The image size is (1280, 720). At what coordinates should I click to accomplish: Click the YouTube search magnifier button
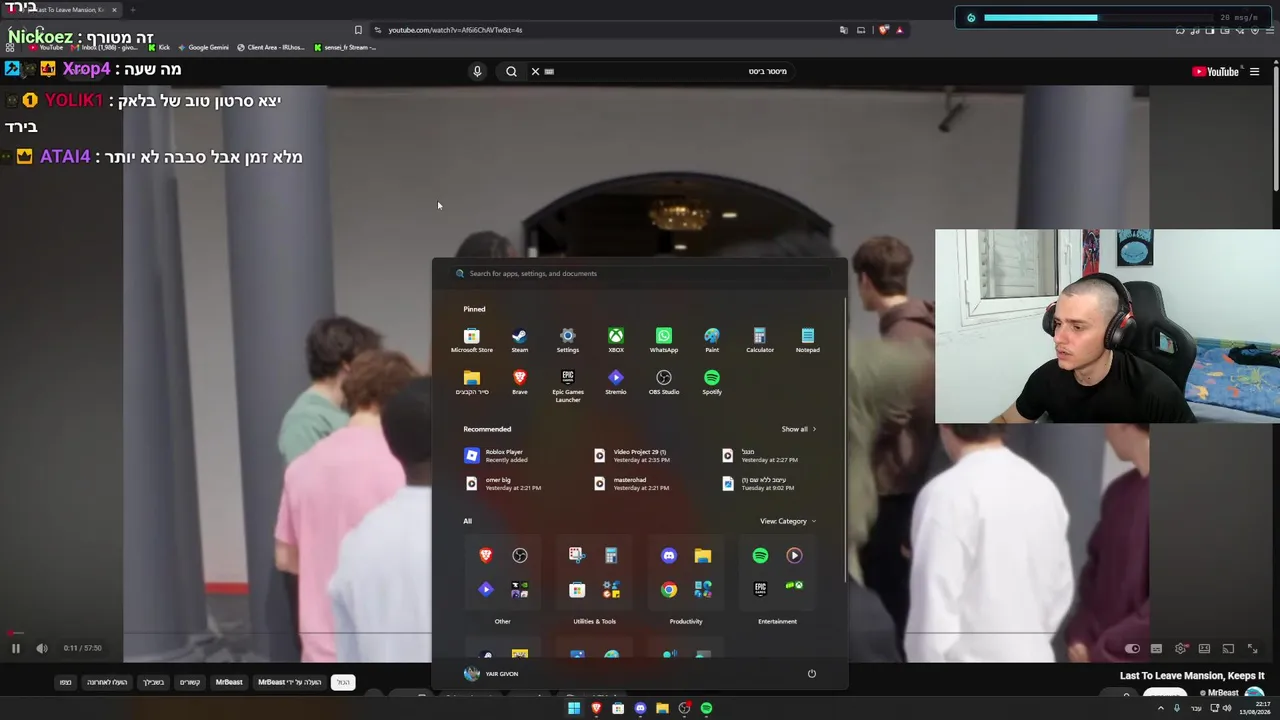[511, 71]
